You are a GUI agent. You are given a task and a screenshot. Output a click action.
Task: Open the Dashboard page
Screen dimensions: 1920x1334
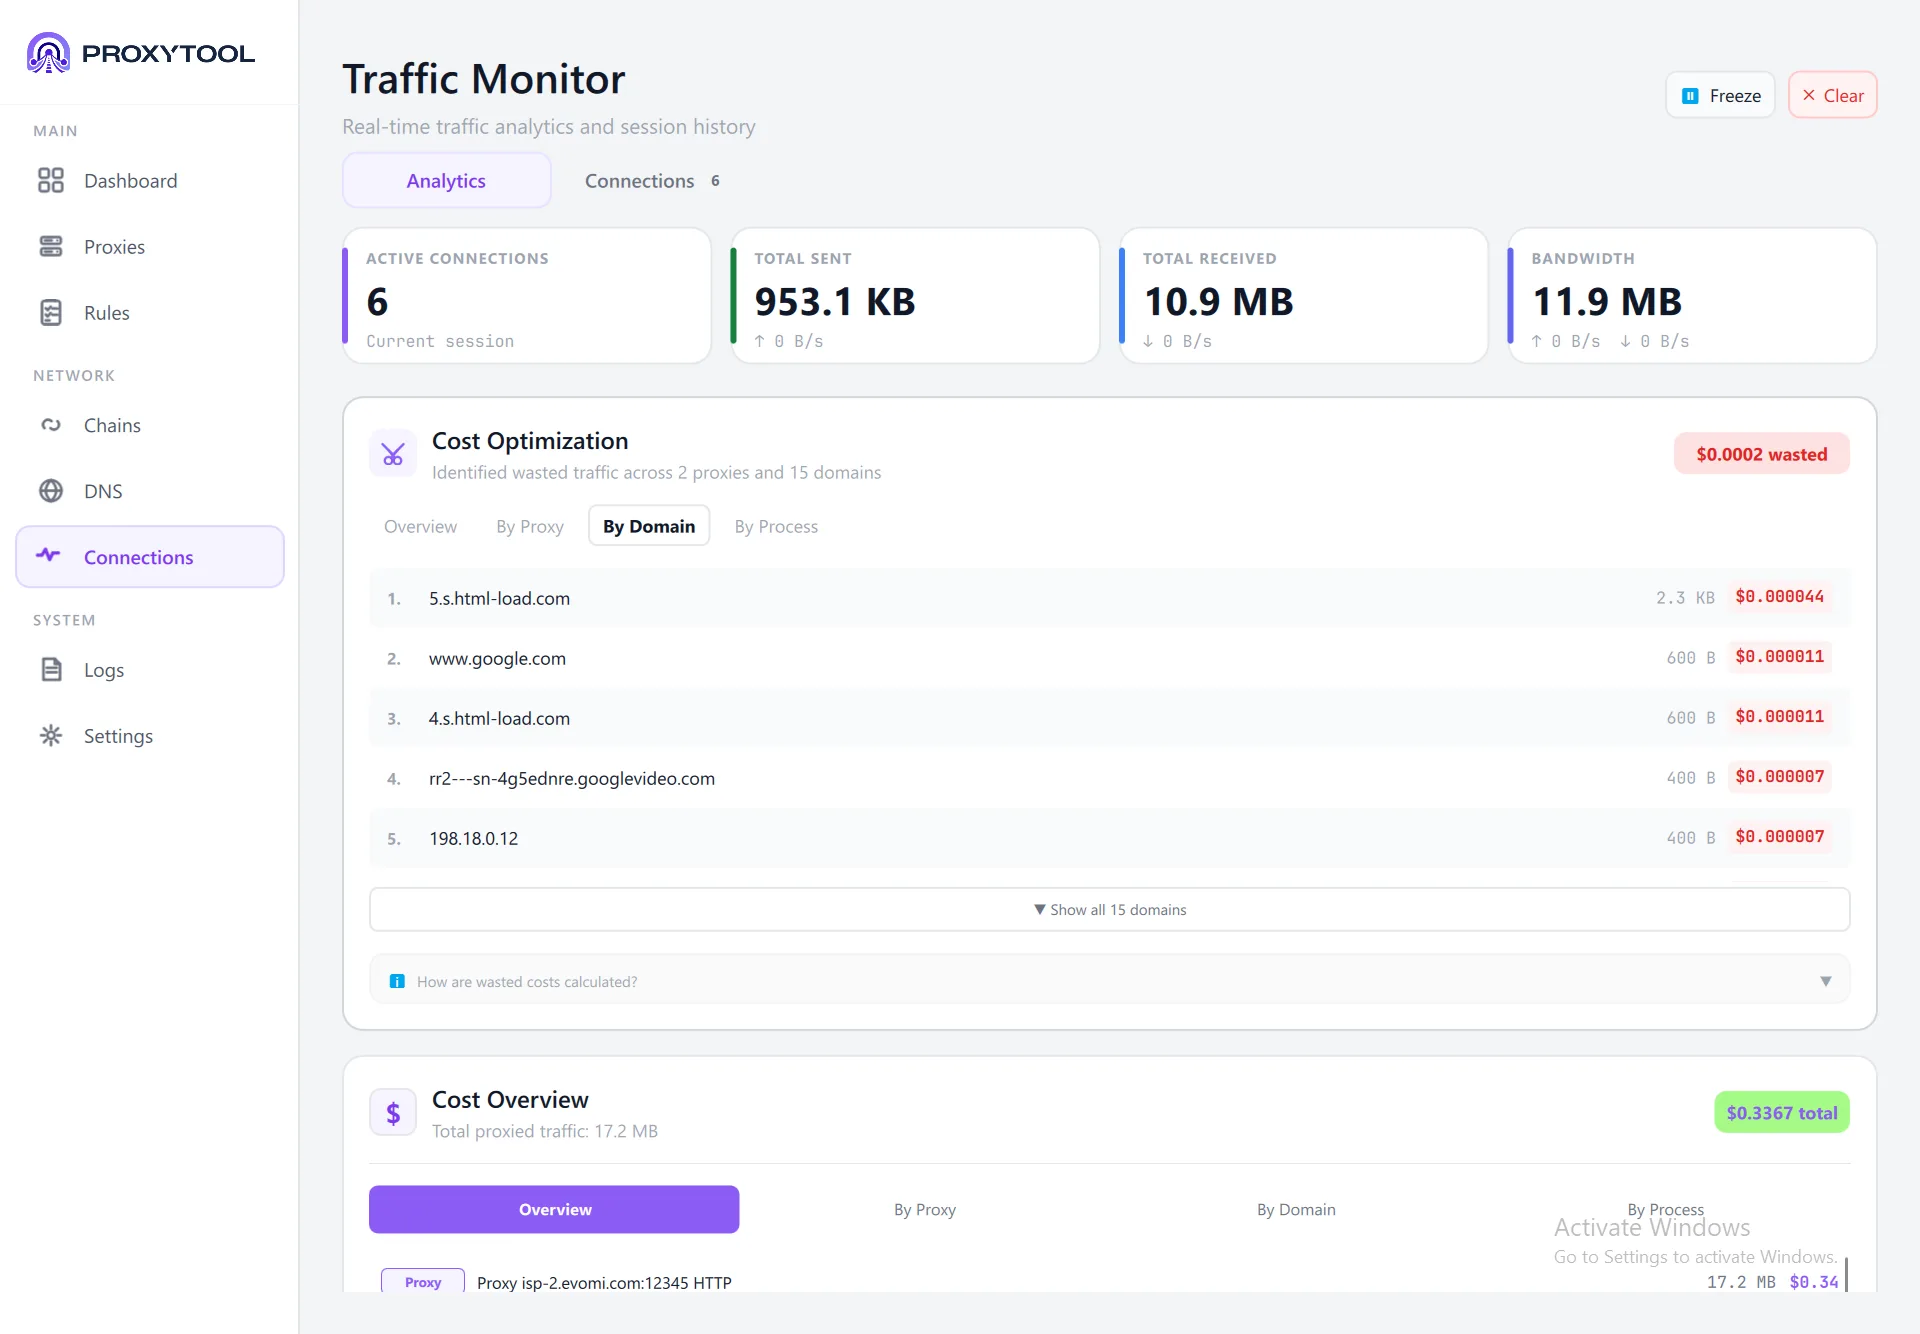pos(150,180)
